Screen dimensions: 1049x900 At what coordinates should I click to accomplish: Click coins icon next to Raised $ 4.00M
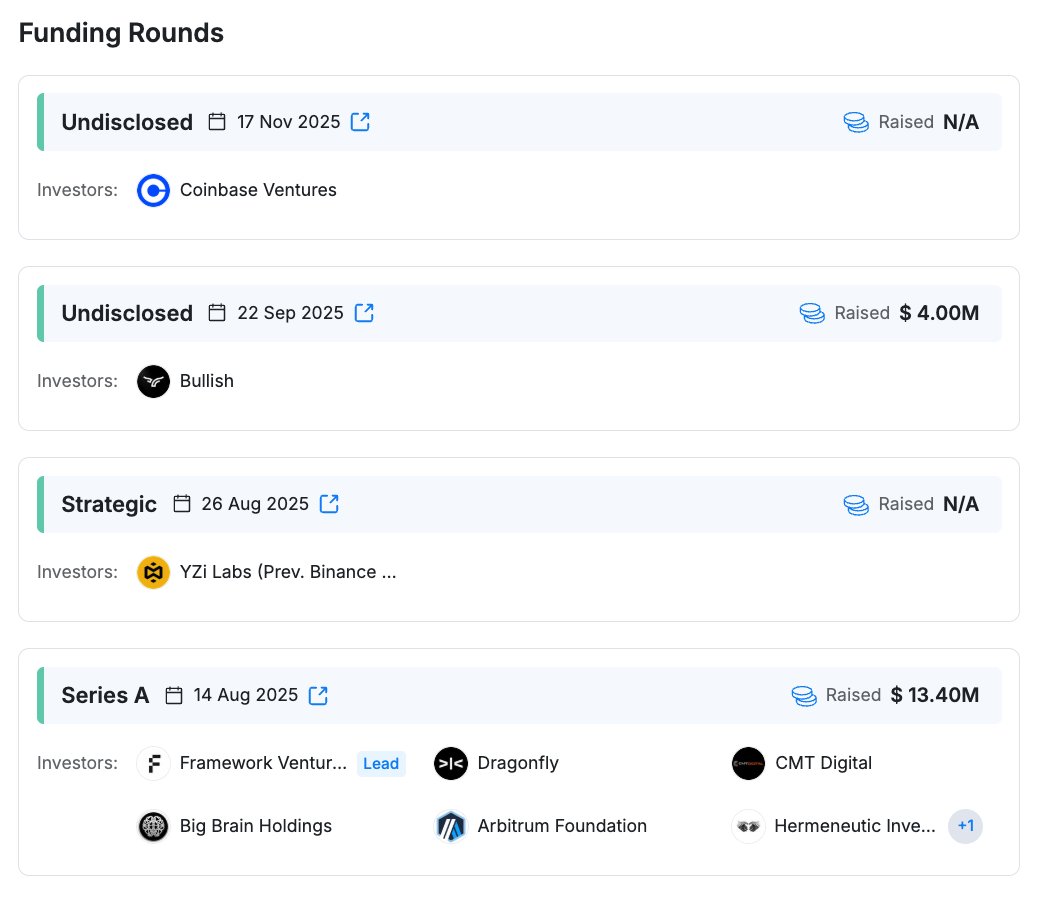pos(812,313)
